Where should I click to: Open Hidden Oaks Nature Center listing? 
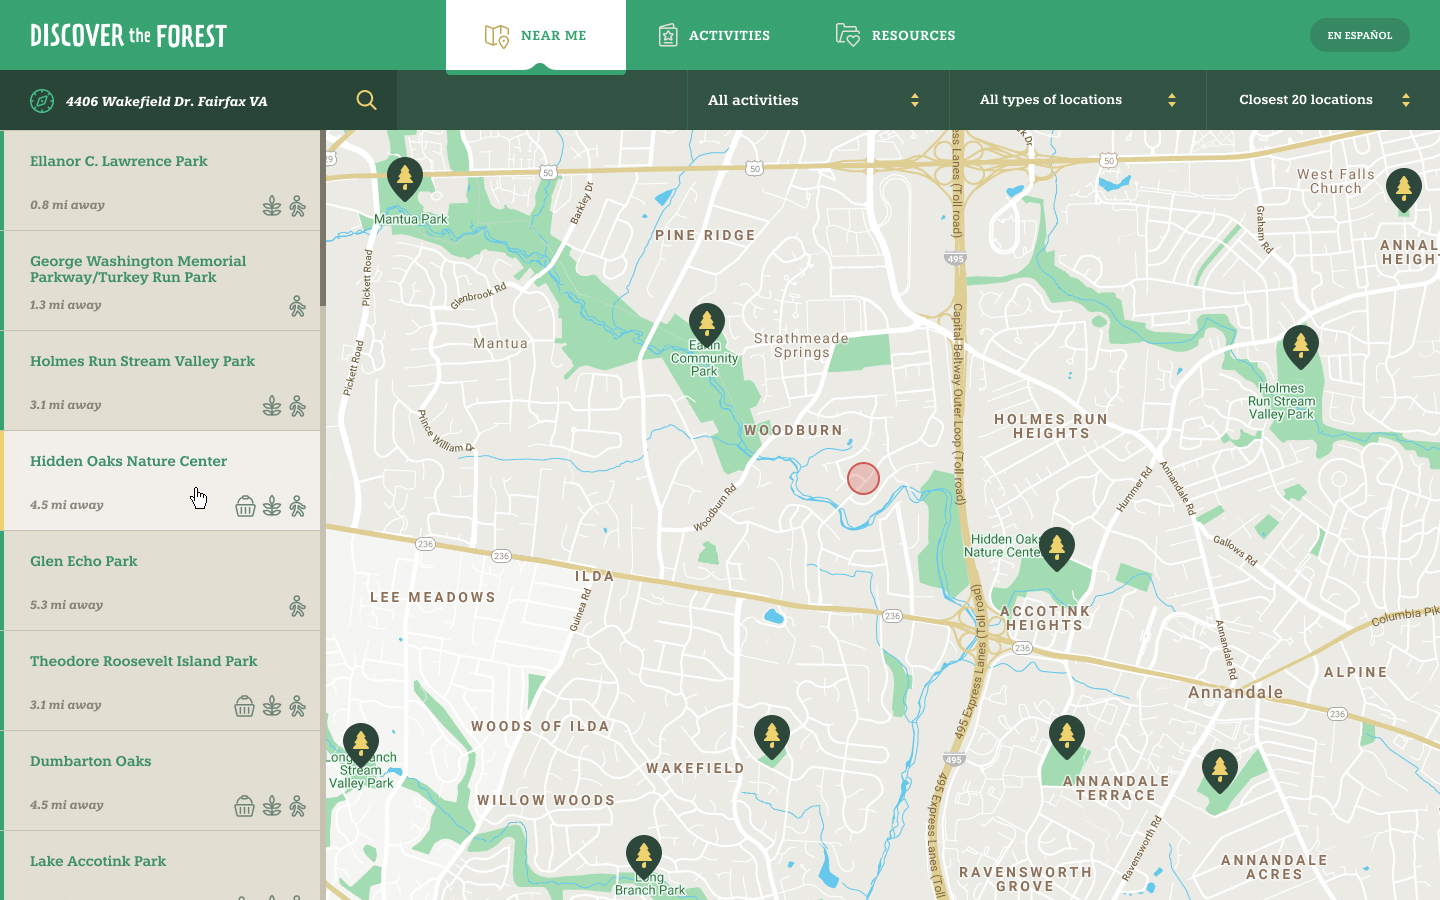[x=160, y=481]
